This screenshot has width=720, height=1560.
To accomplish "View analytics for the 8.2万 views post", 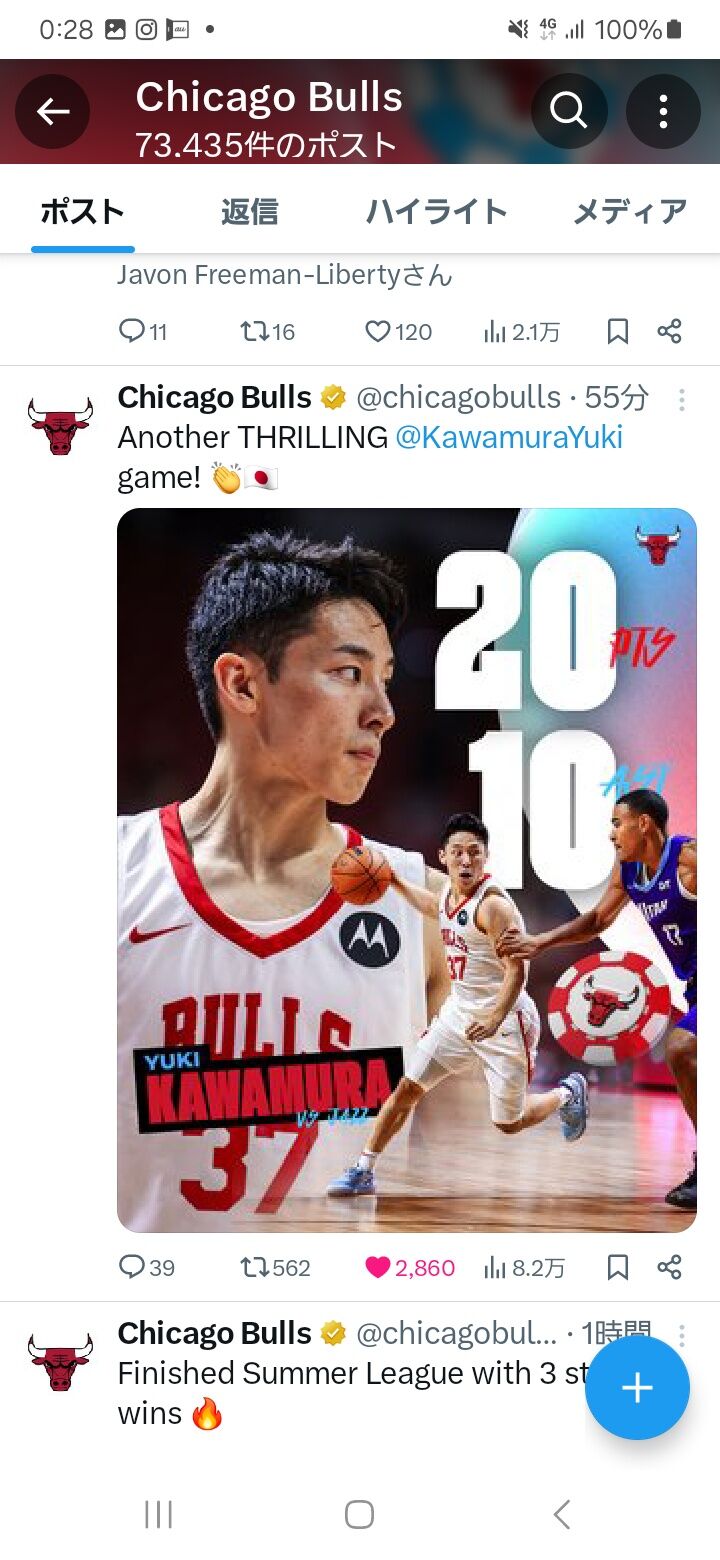I will pos(524,1268).
